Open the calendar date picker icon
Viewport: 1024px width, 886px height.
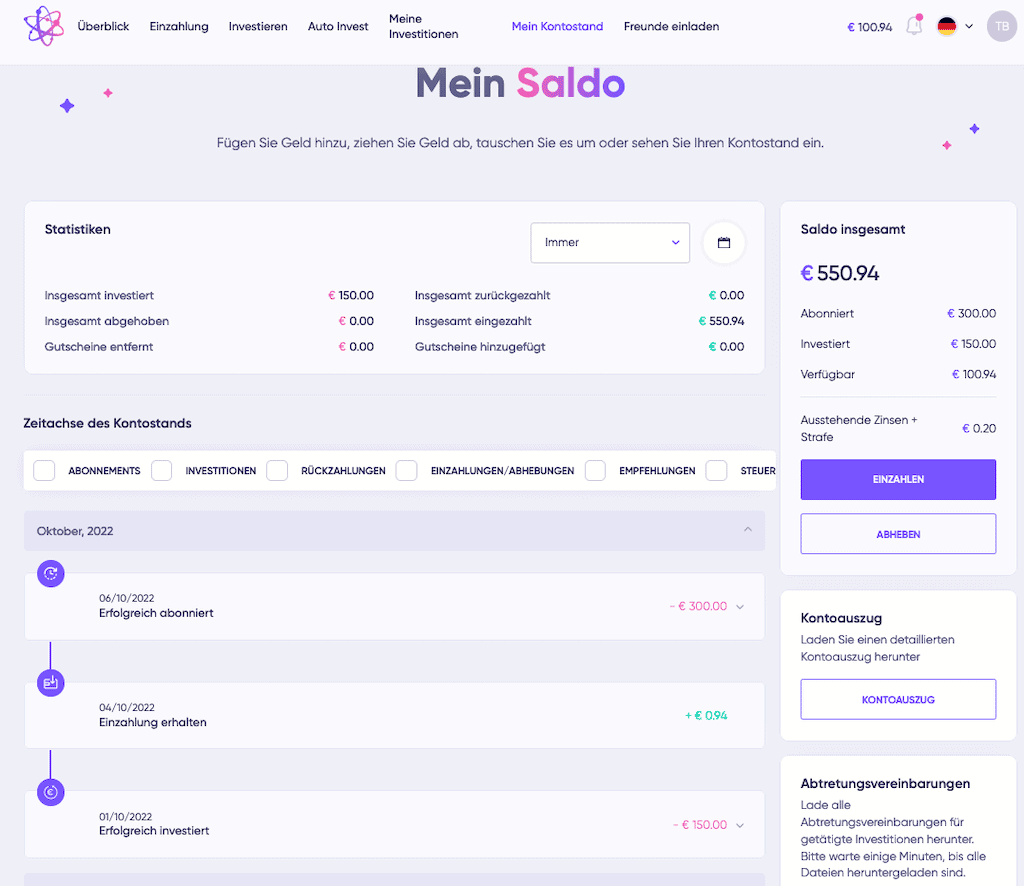[724, 243]
